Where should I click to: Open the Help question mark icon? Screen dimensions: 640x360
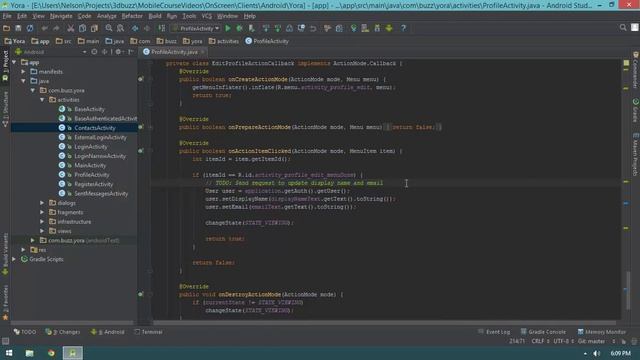click(x=403, y=28)
